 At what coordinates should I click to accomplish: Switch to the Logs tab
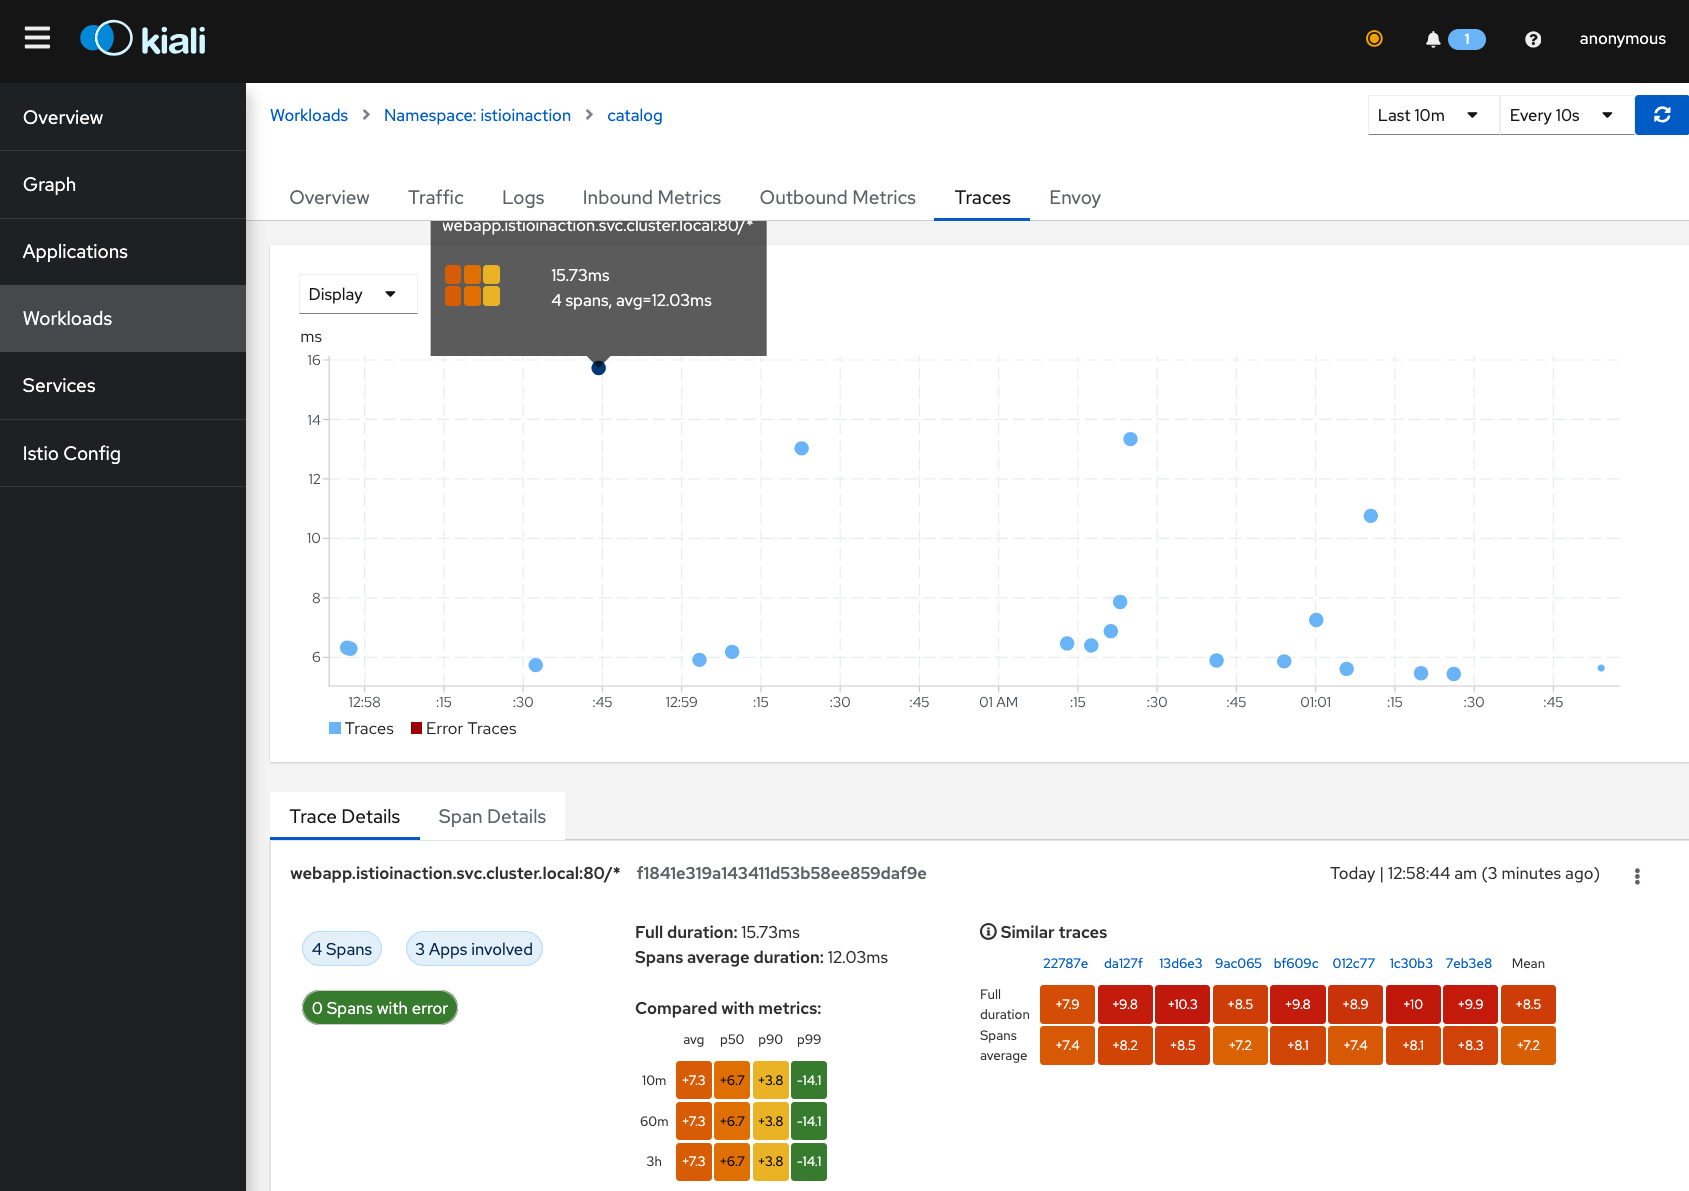[x=523, y=197]
